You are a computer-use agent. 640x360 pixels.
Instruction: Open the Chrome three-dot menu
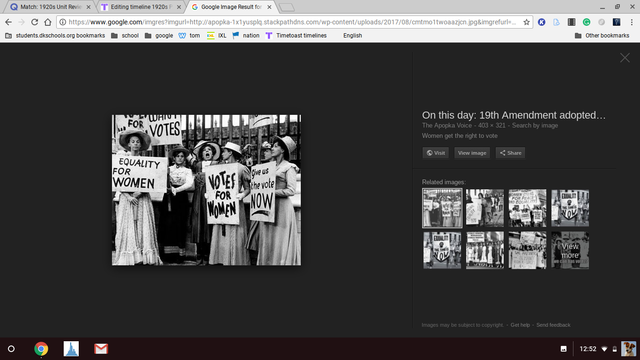tap(631, 22)
